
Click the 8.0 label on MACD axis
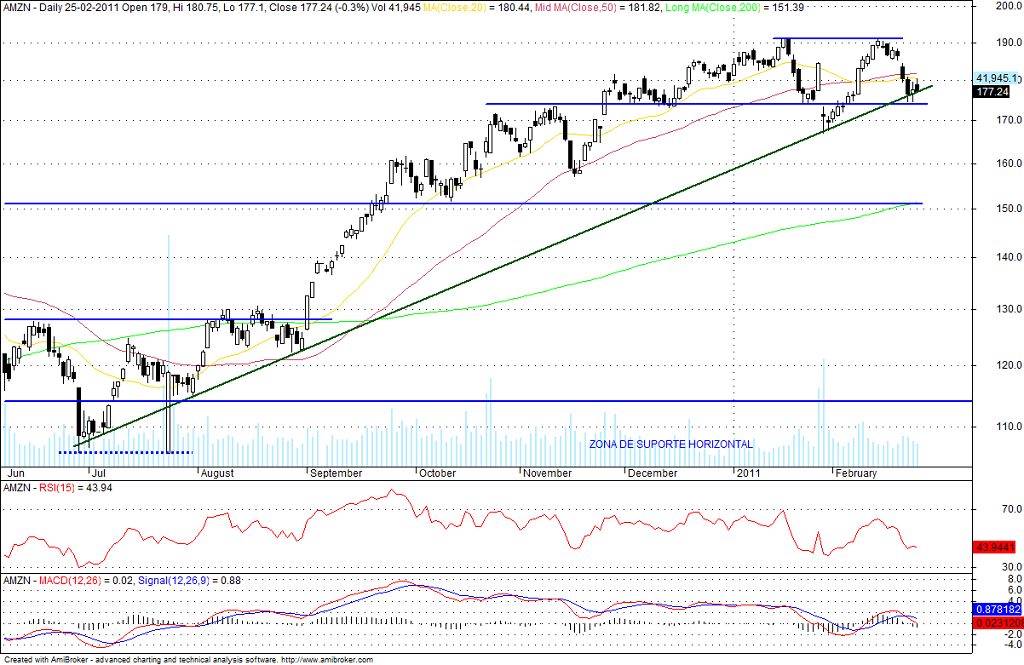click(x=1015, y=579)
